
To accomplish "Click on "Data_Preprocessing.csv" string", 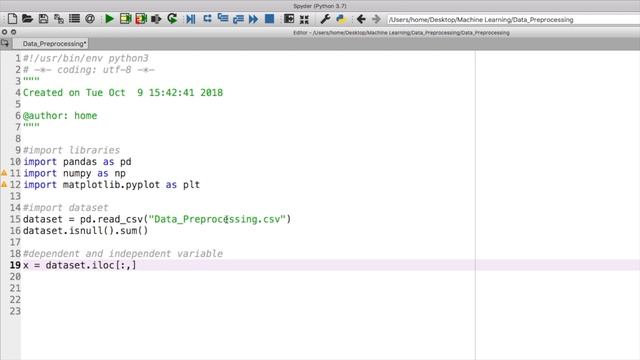I will point(217,219).
